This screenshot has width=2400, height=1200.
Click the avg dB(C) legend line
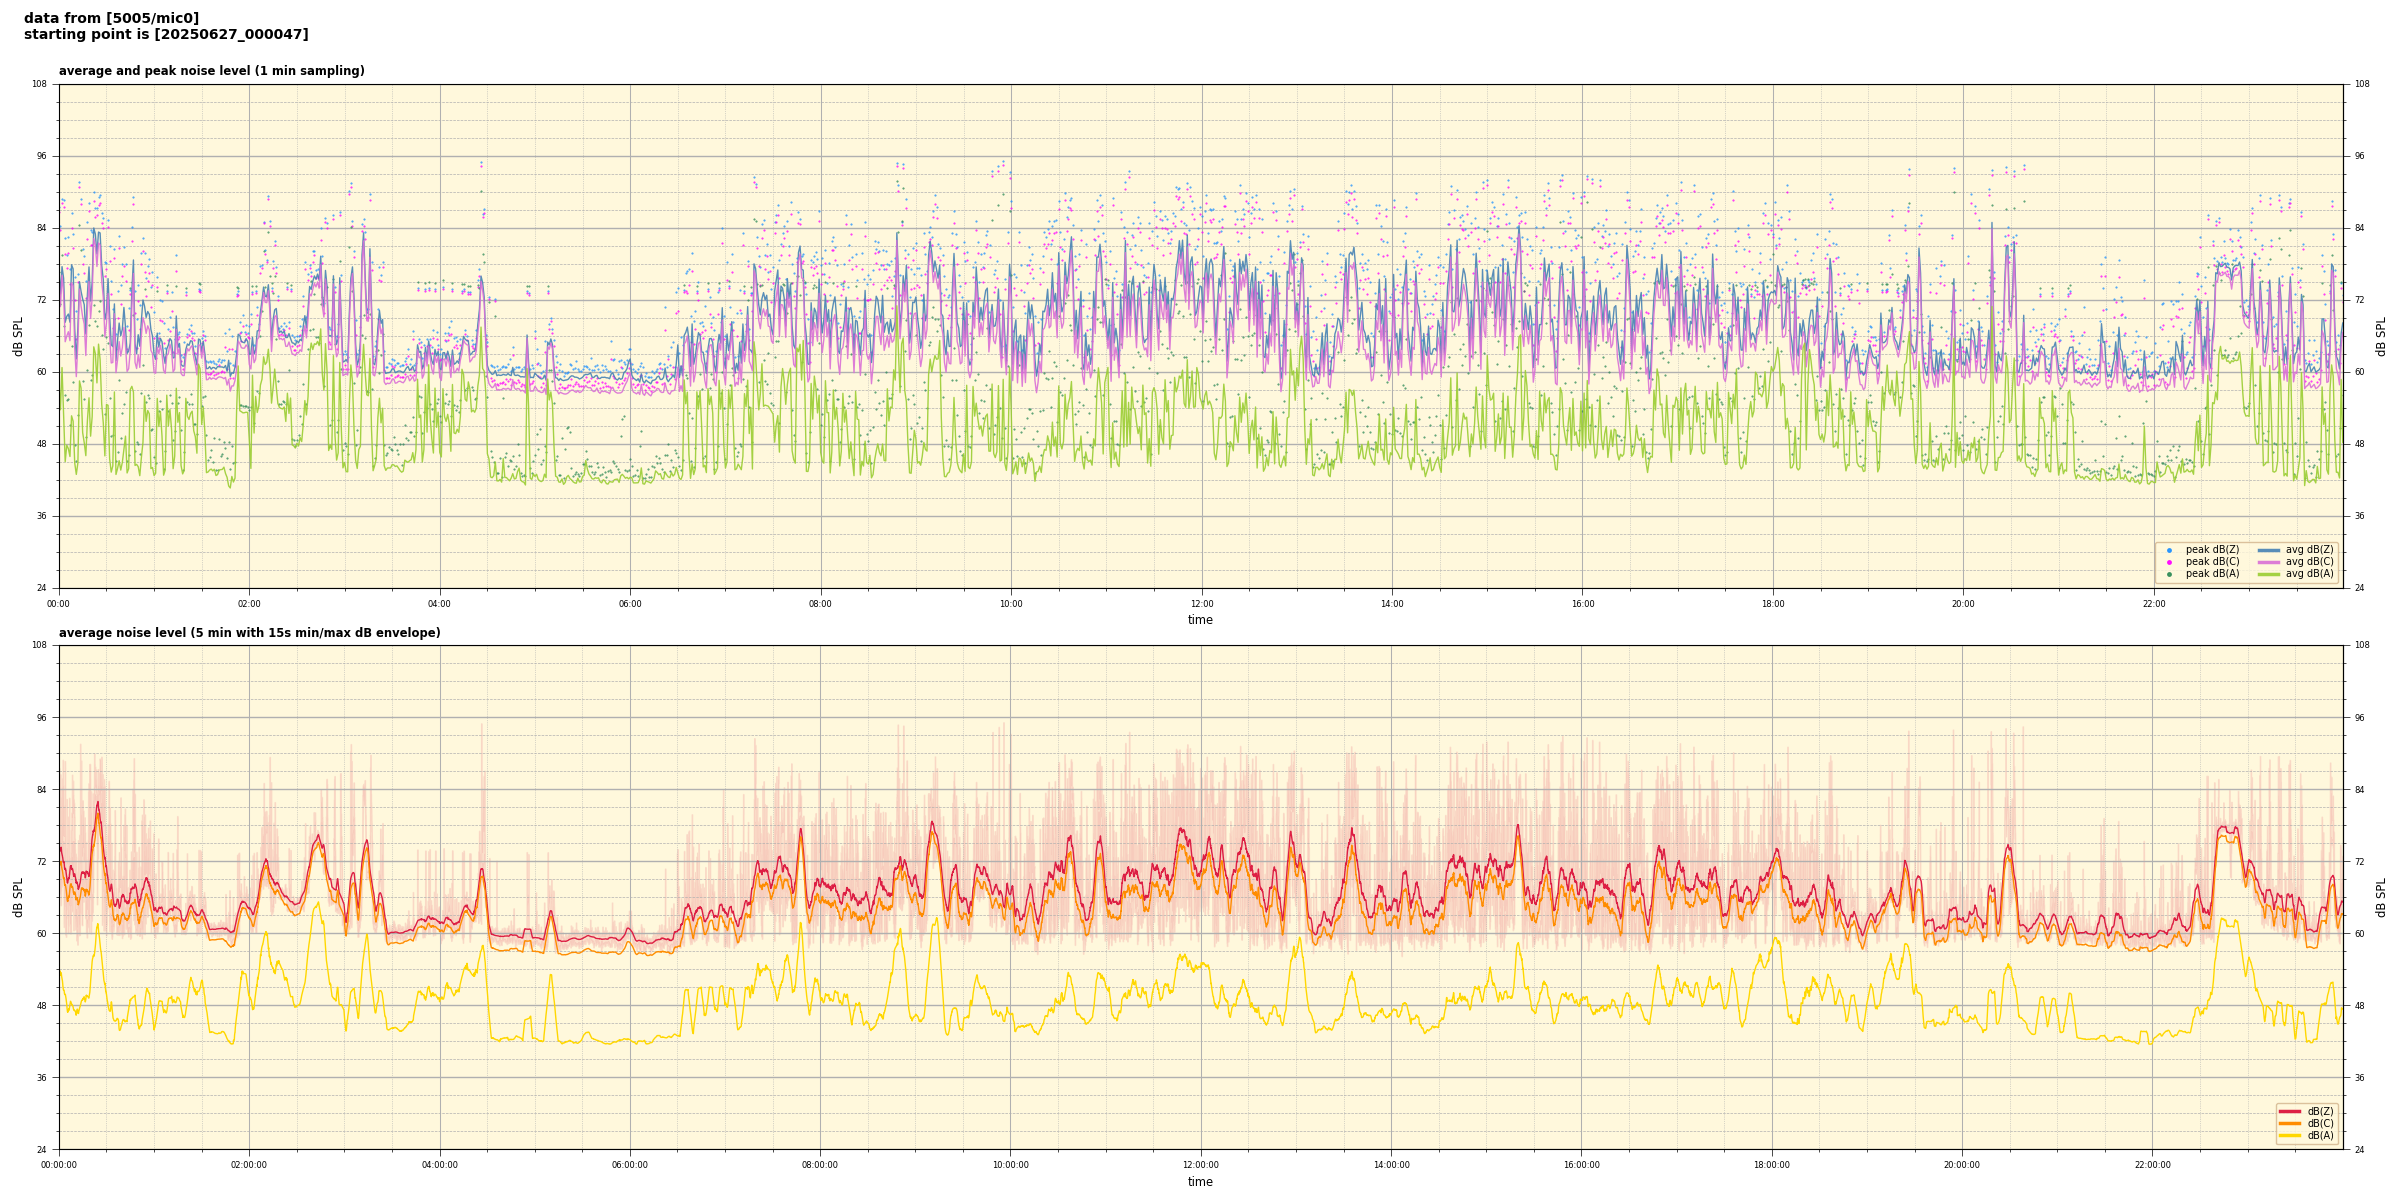[2269, 562]
